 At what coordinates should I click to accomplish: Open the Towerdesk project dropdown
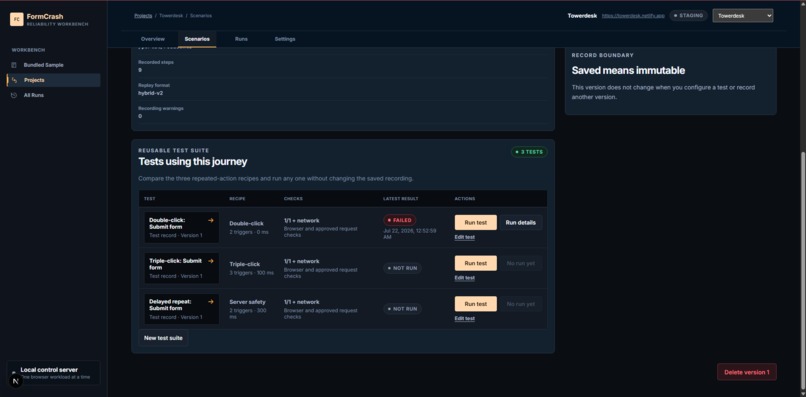[x=743, y=16]
